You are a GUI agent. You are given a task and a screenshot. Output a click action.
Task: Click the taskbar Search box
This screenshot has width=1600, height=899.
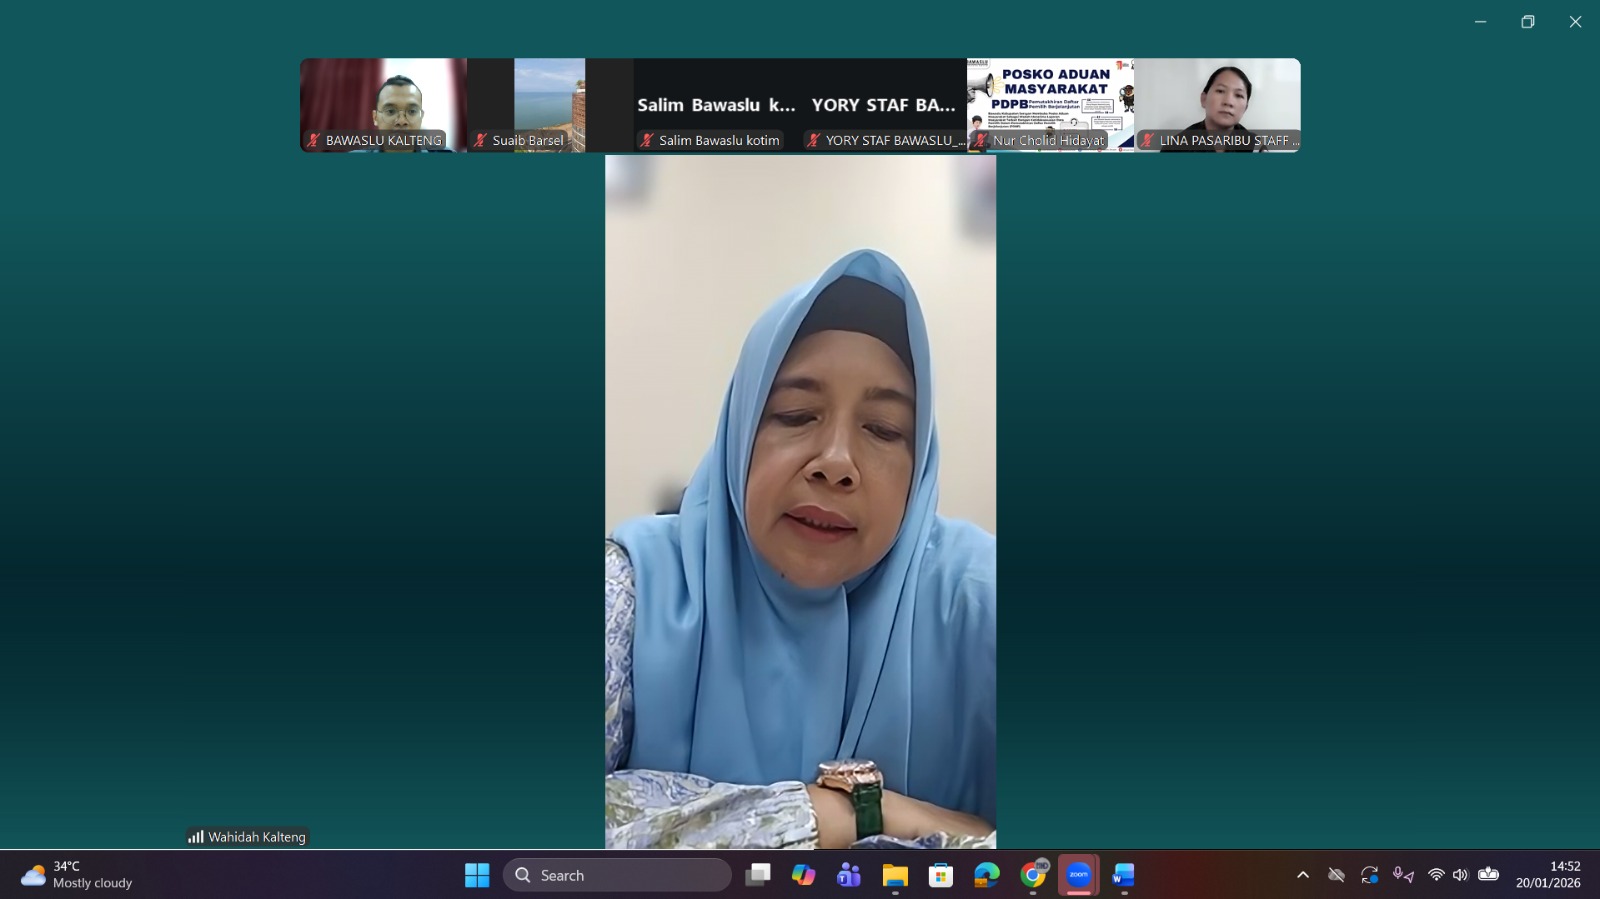pos(617,875)
